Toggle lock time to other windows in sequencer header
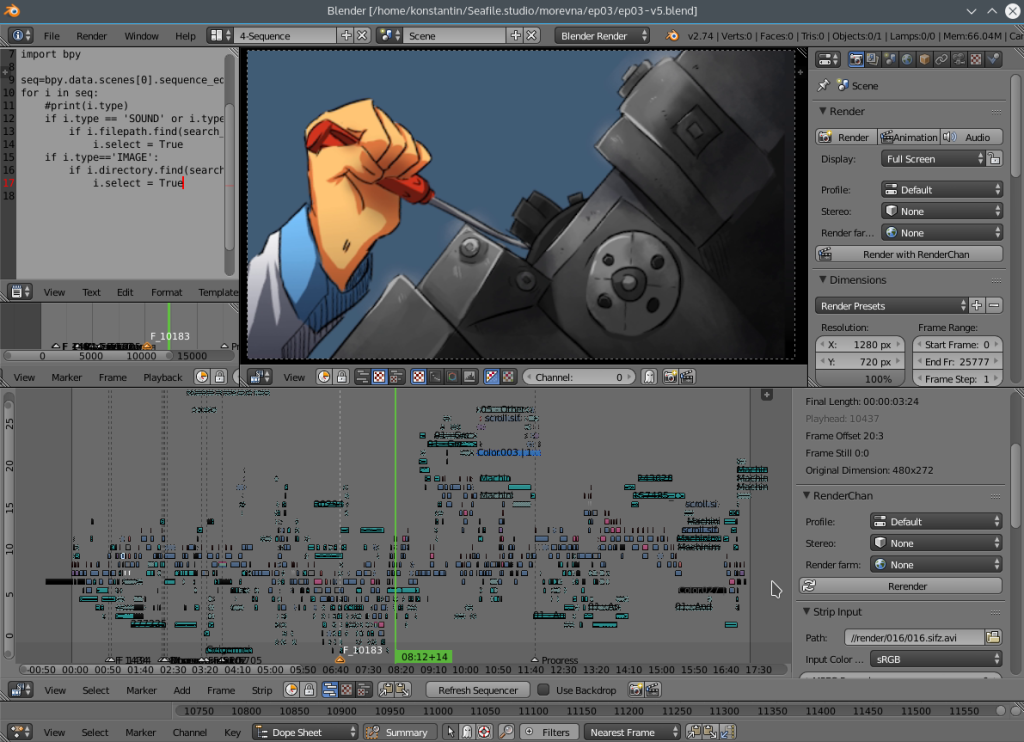Viewport: 1024px width, 742px height. (x=309, y=690)
